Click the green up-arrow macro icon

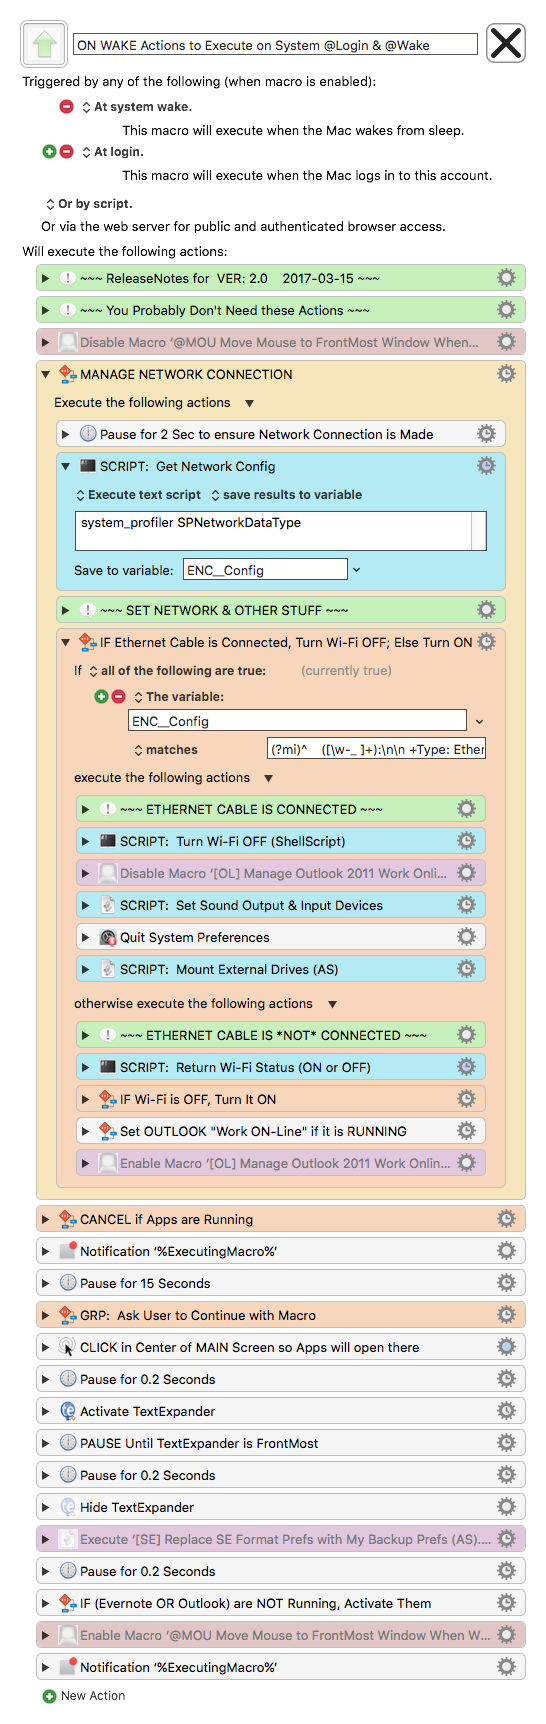pyautogui.click(x=44, y=43)
